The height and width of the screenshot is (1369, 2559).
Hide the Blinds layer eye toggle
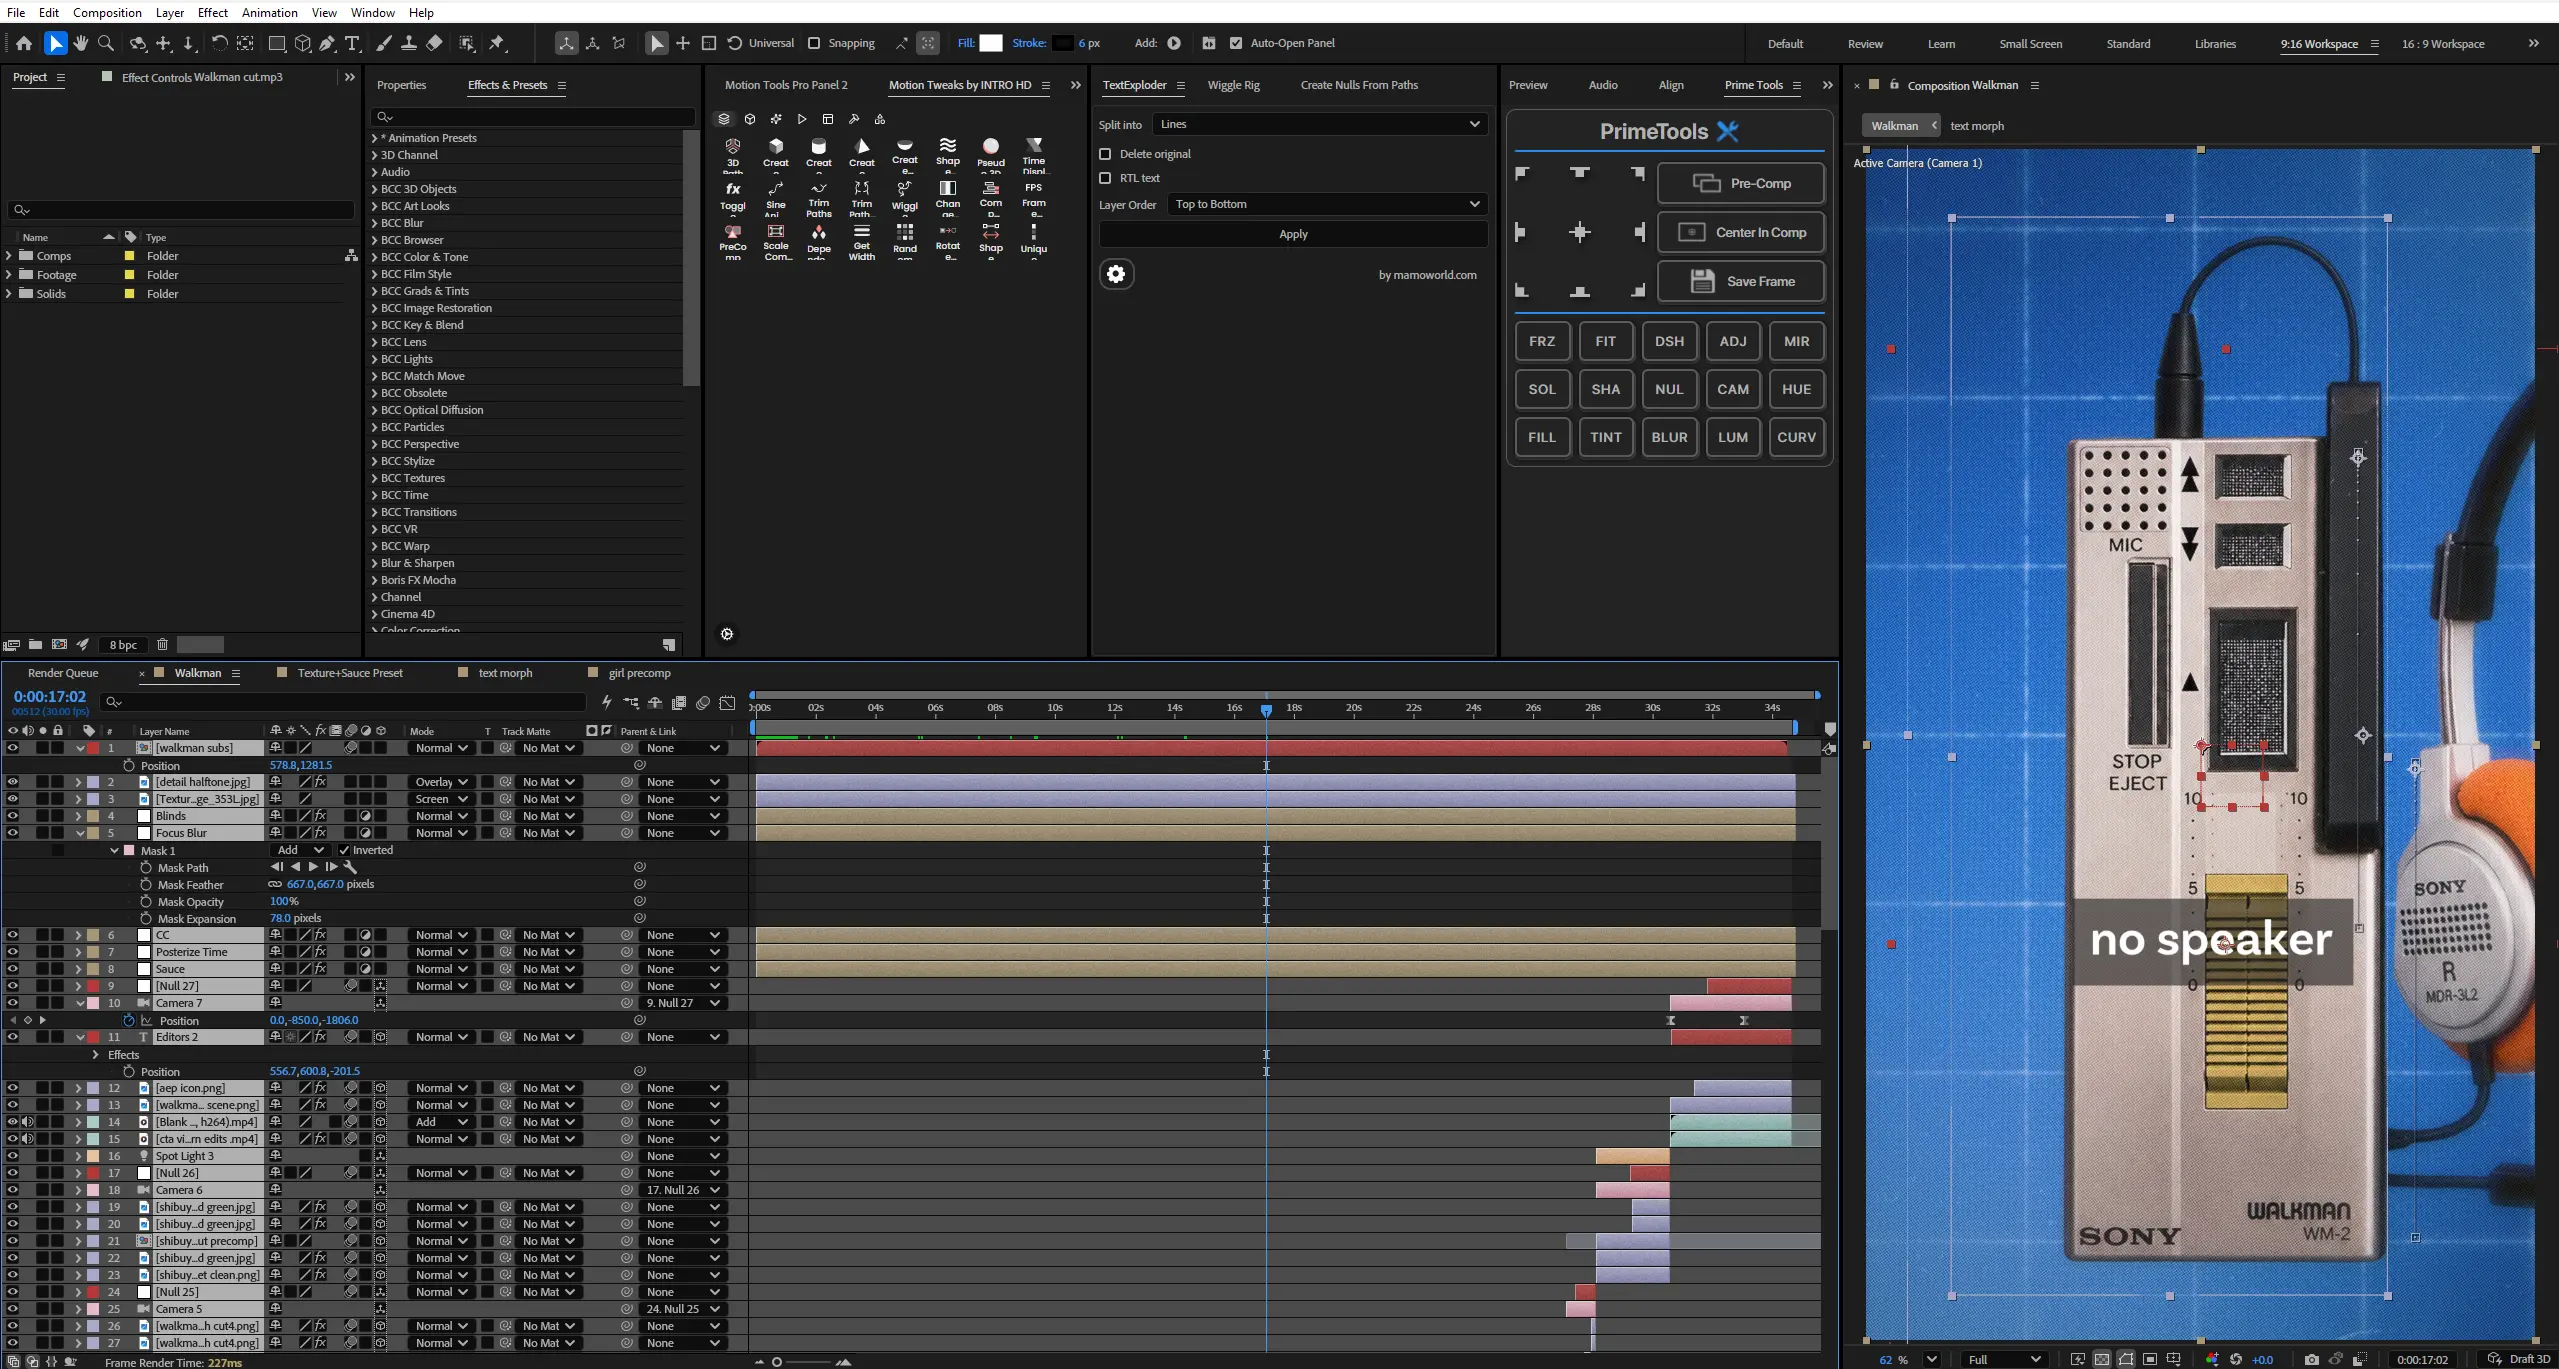tap(13, 816)
